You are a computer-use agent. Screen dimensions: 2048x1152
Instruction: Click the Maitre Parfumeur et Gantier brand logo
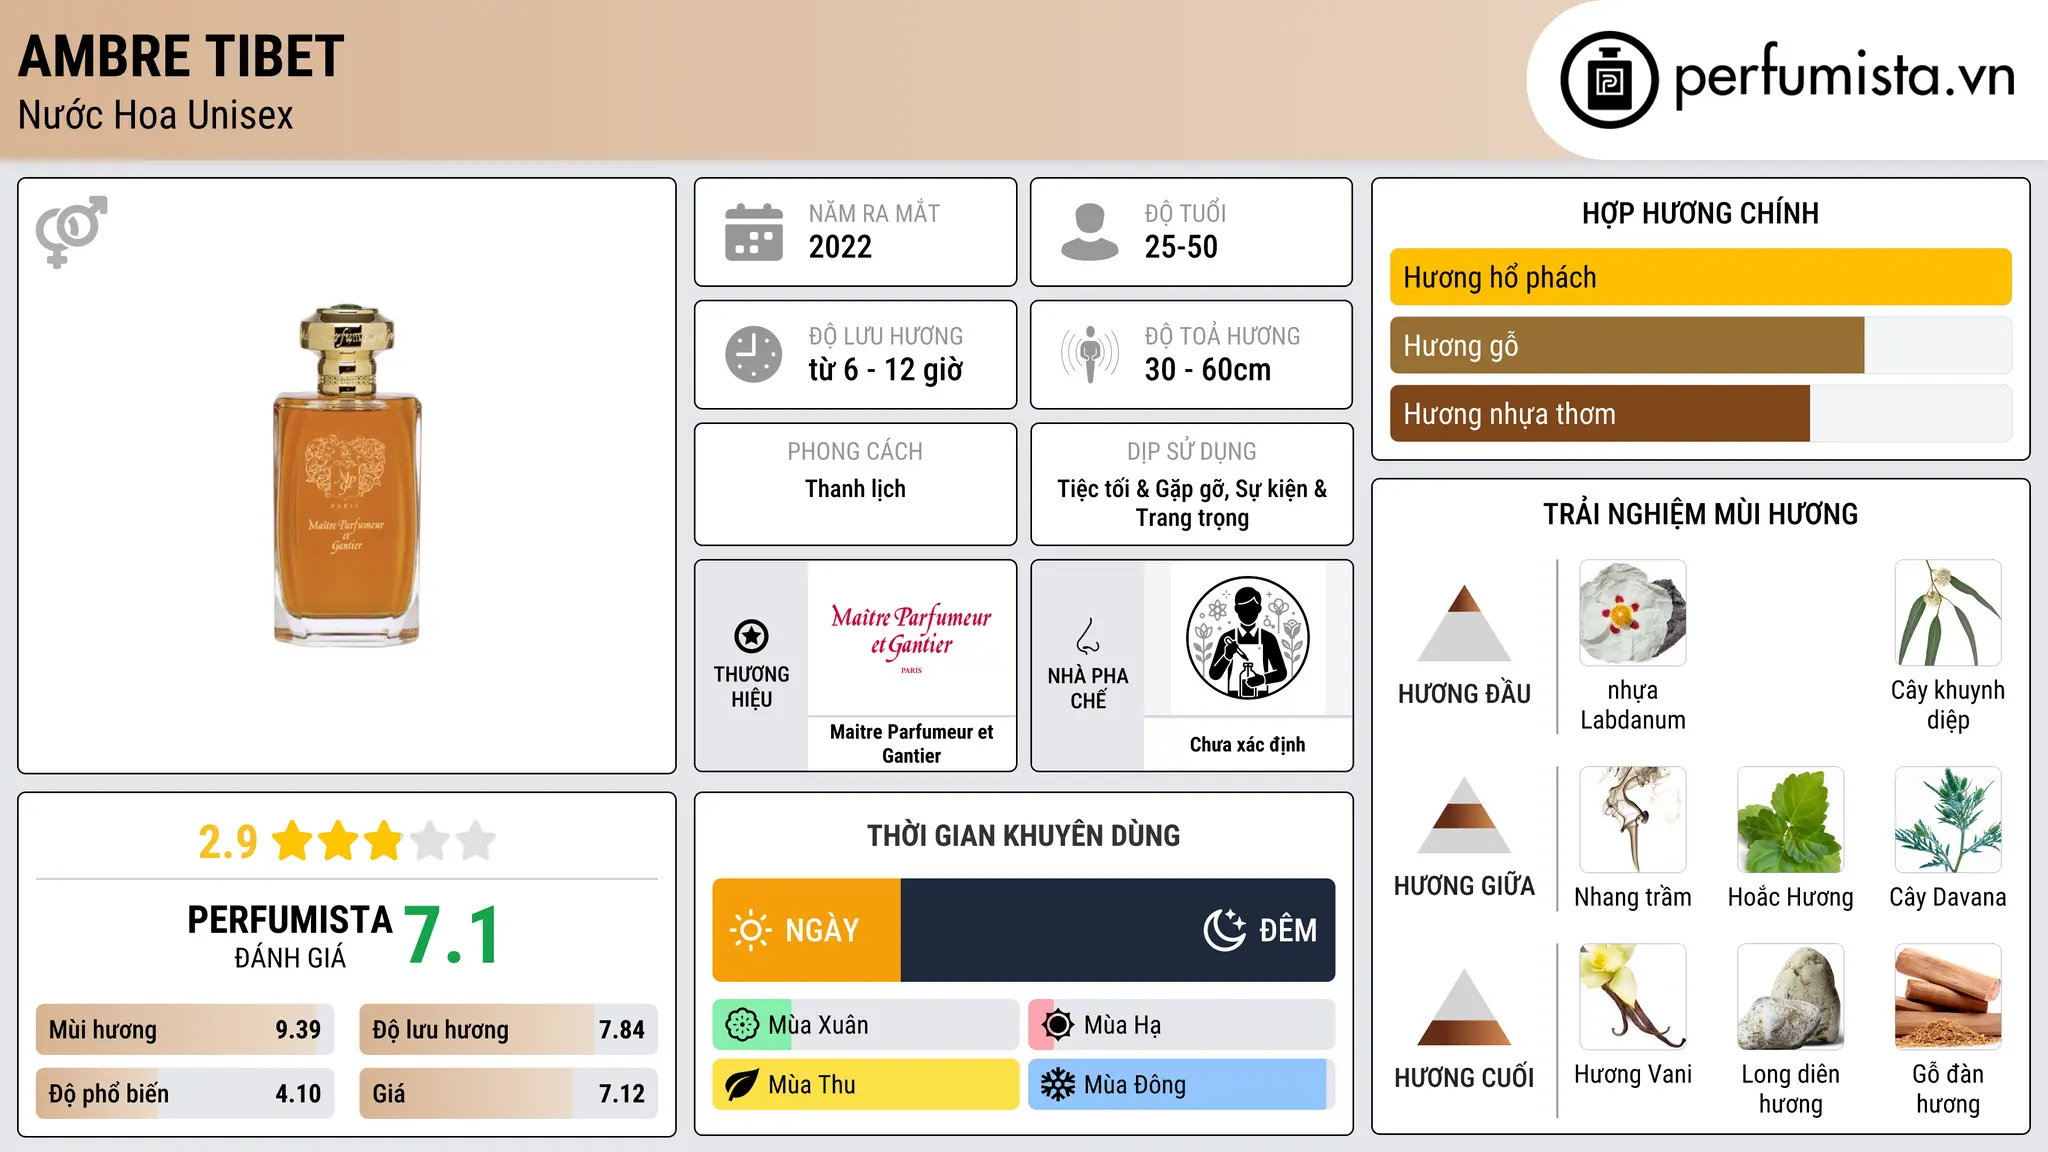tap(911, 636)
